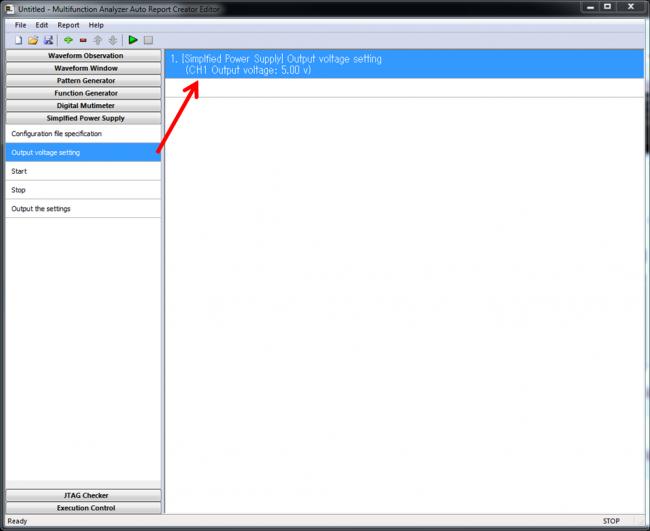This screenshot has width=650, height=531.
Task: Open the Help menu
Action: (x=96, y=25)
